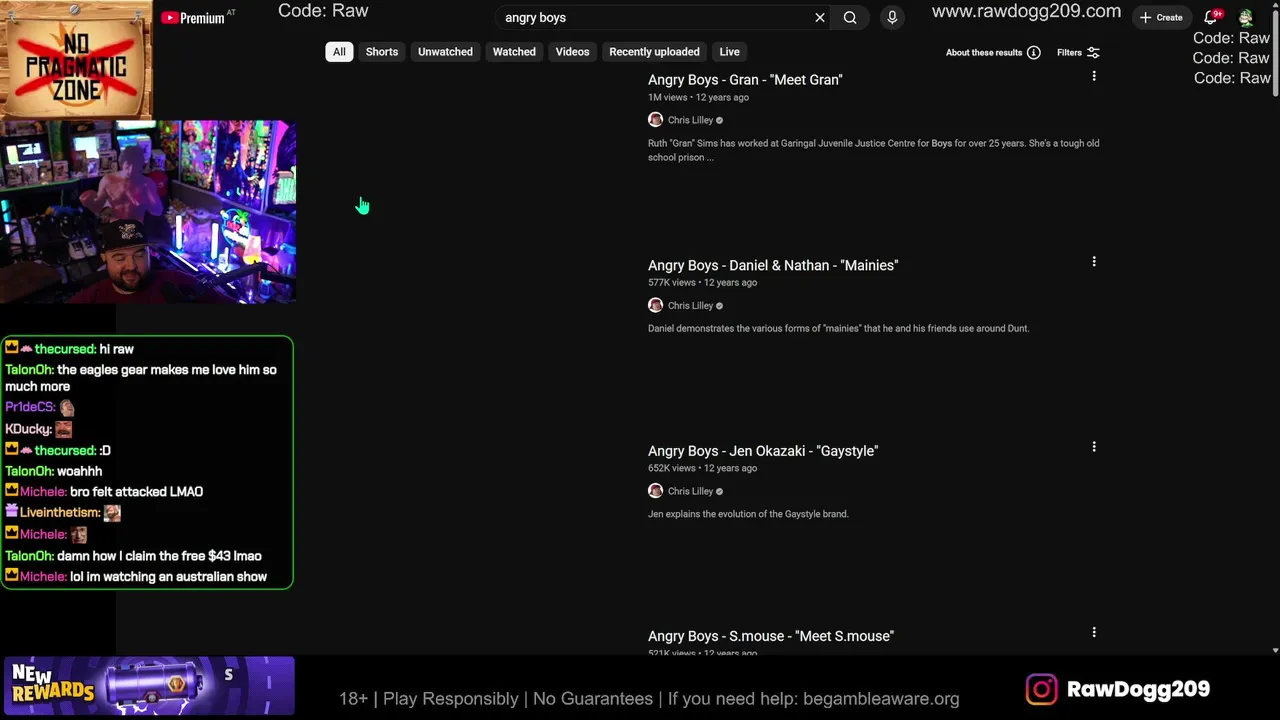Click chat message "damn how I claim the free $43 lmao"
This screenshot has width=1280, height=720.
coord(159,556)
